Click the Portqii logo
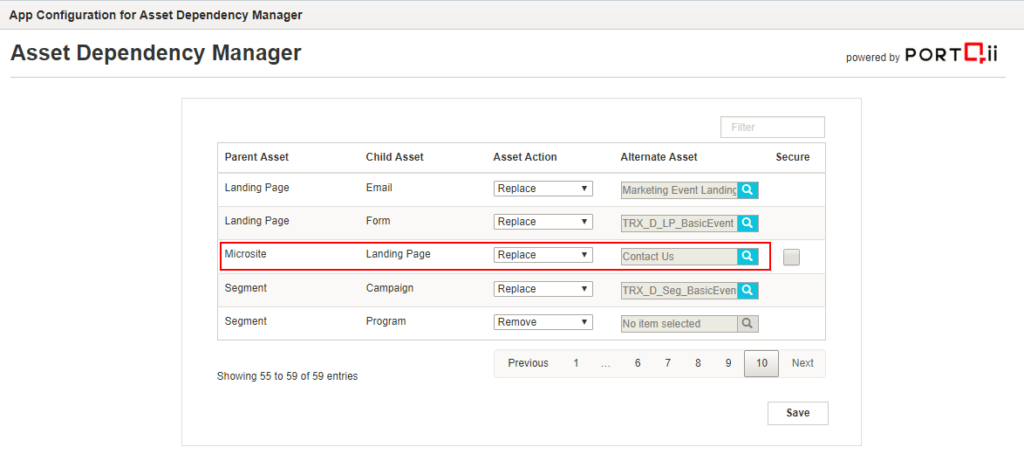1024x454 pixels. click(951, 57)
